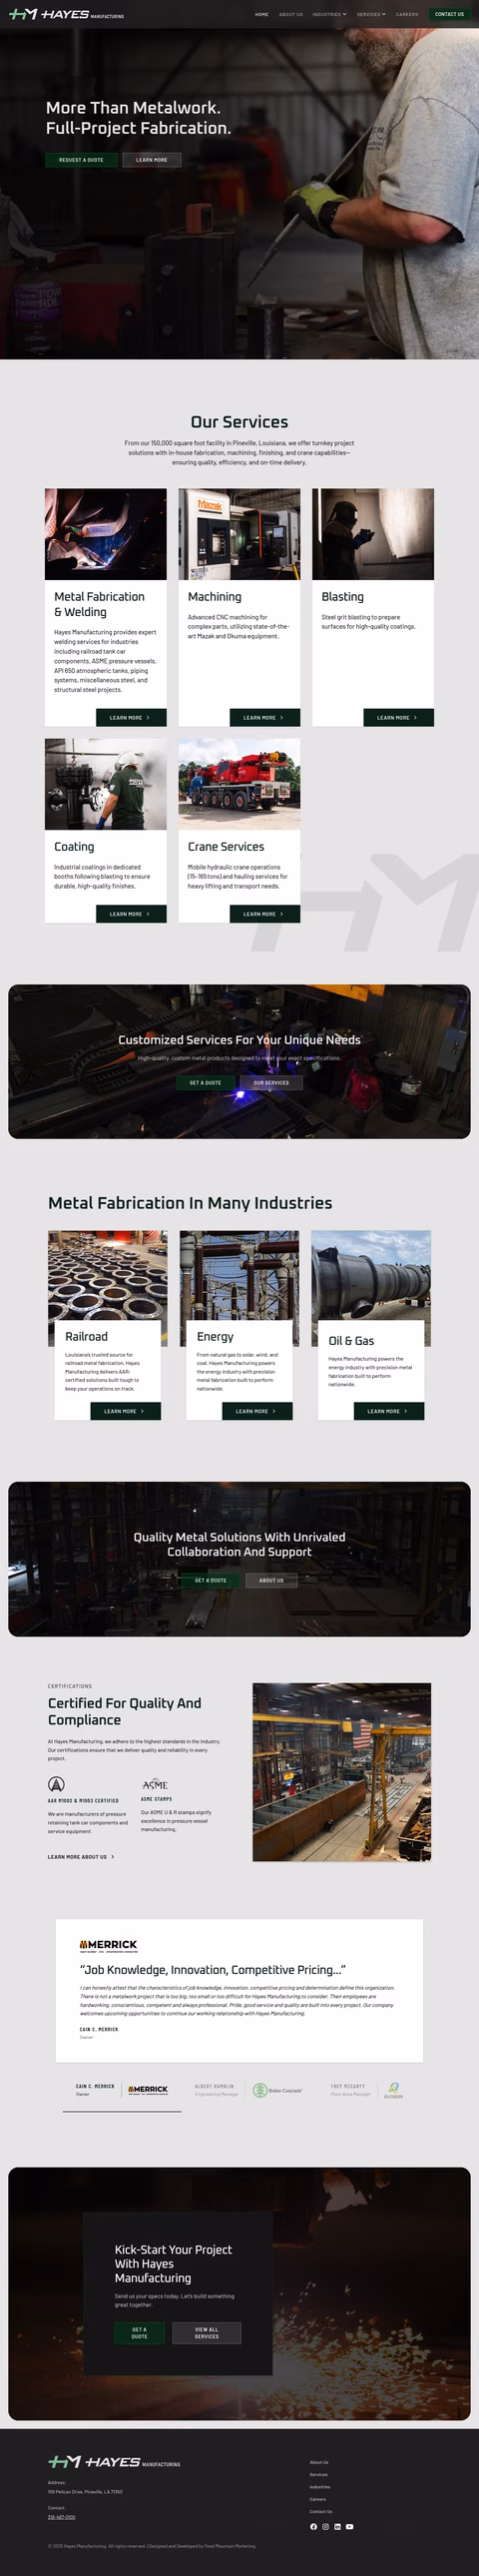Open the Railroad industry photo
The image size is (479, 2576).
coord(108,1275)
